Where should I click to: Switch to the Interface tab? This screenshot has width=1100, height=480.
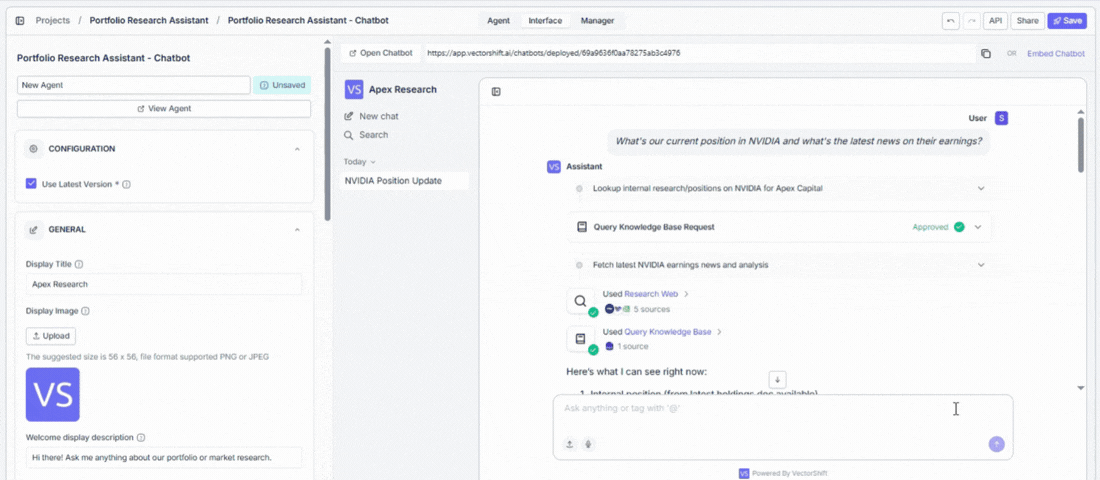[x=545, y=20]
